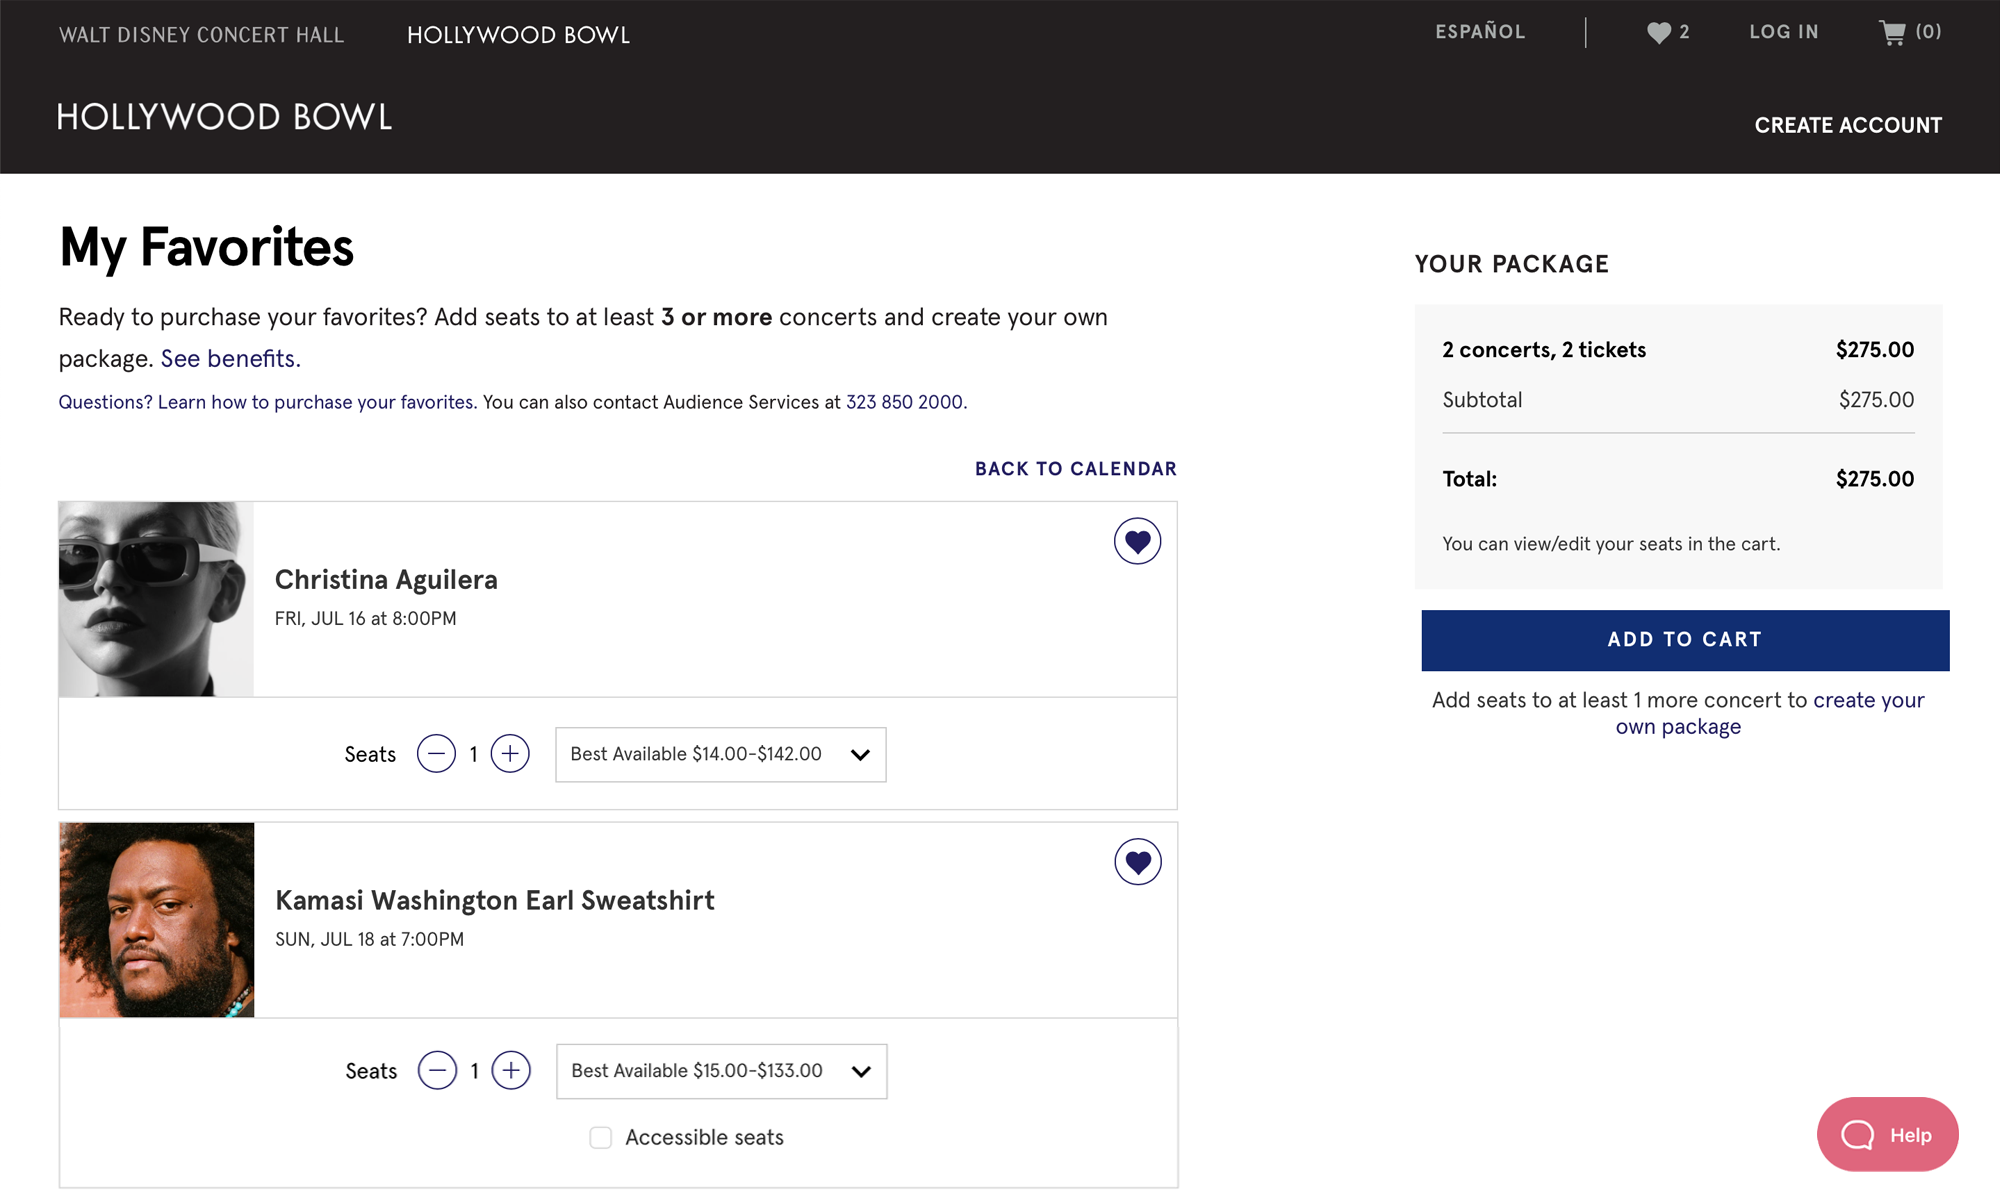The width and height of the screenshot is (2000, 1200).
Task: Open the Log In page
Action: point(1783,32)
